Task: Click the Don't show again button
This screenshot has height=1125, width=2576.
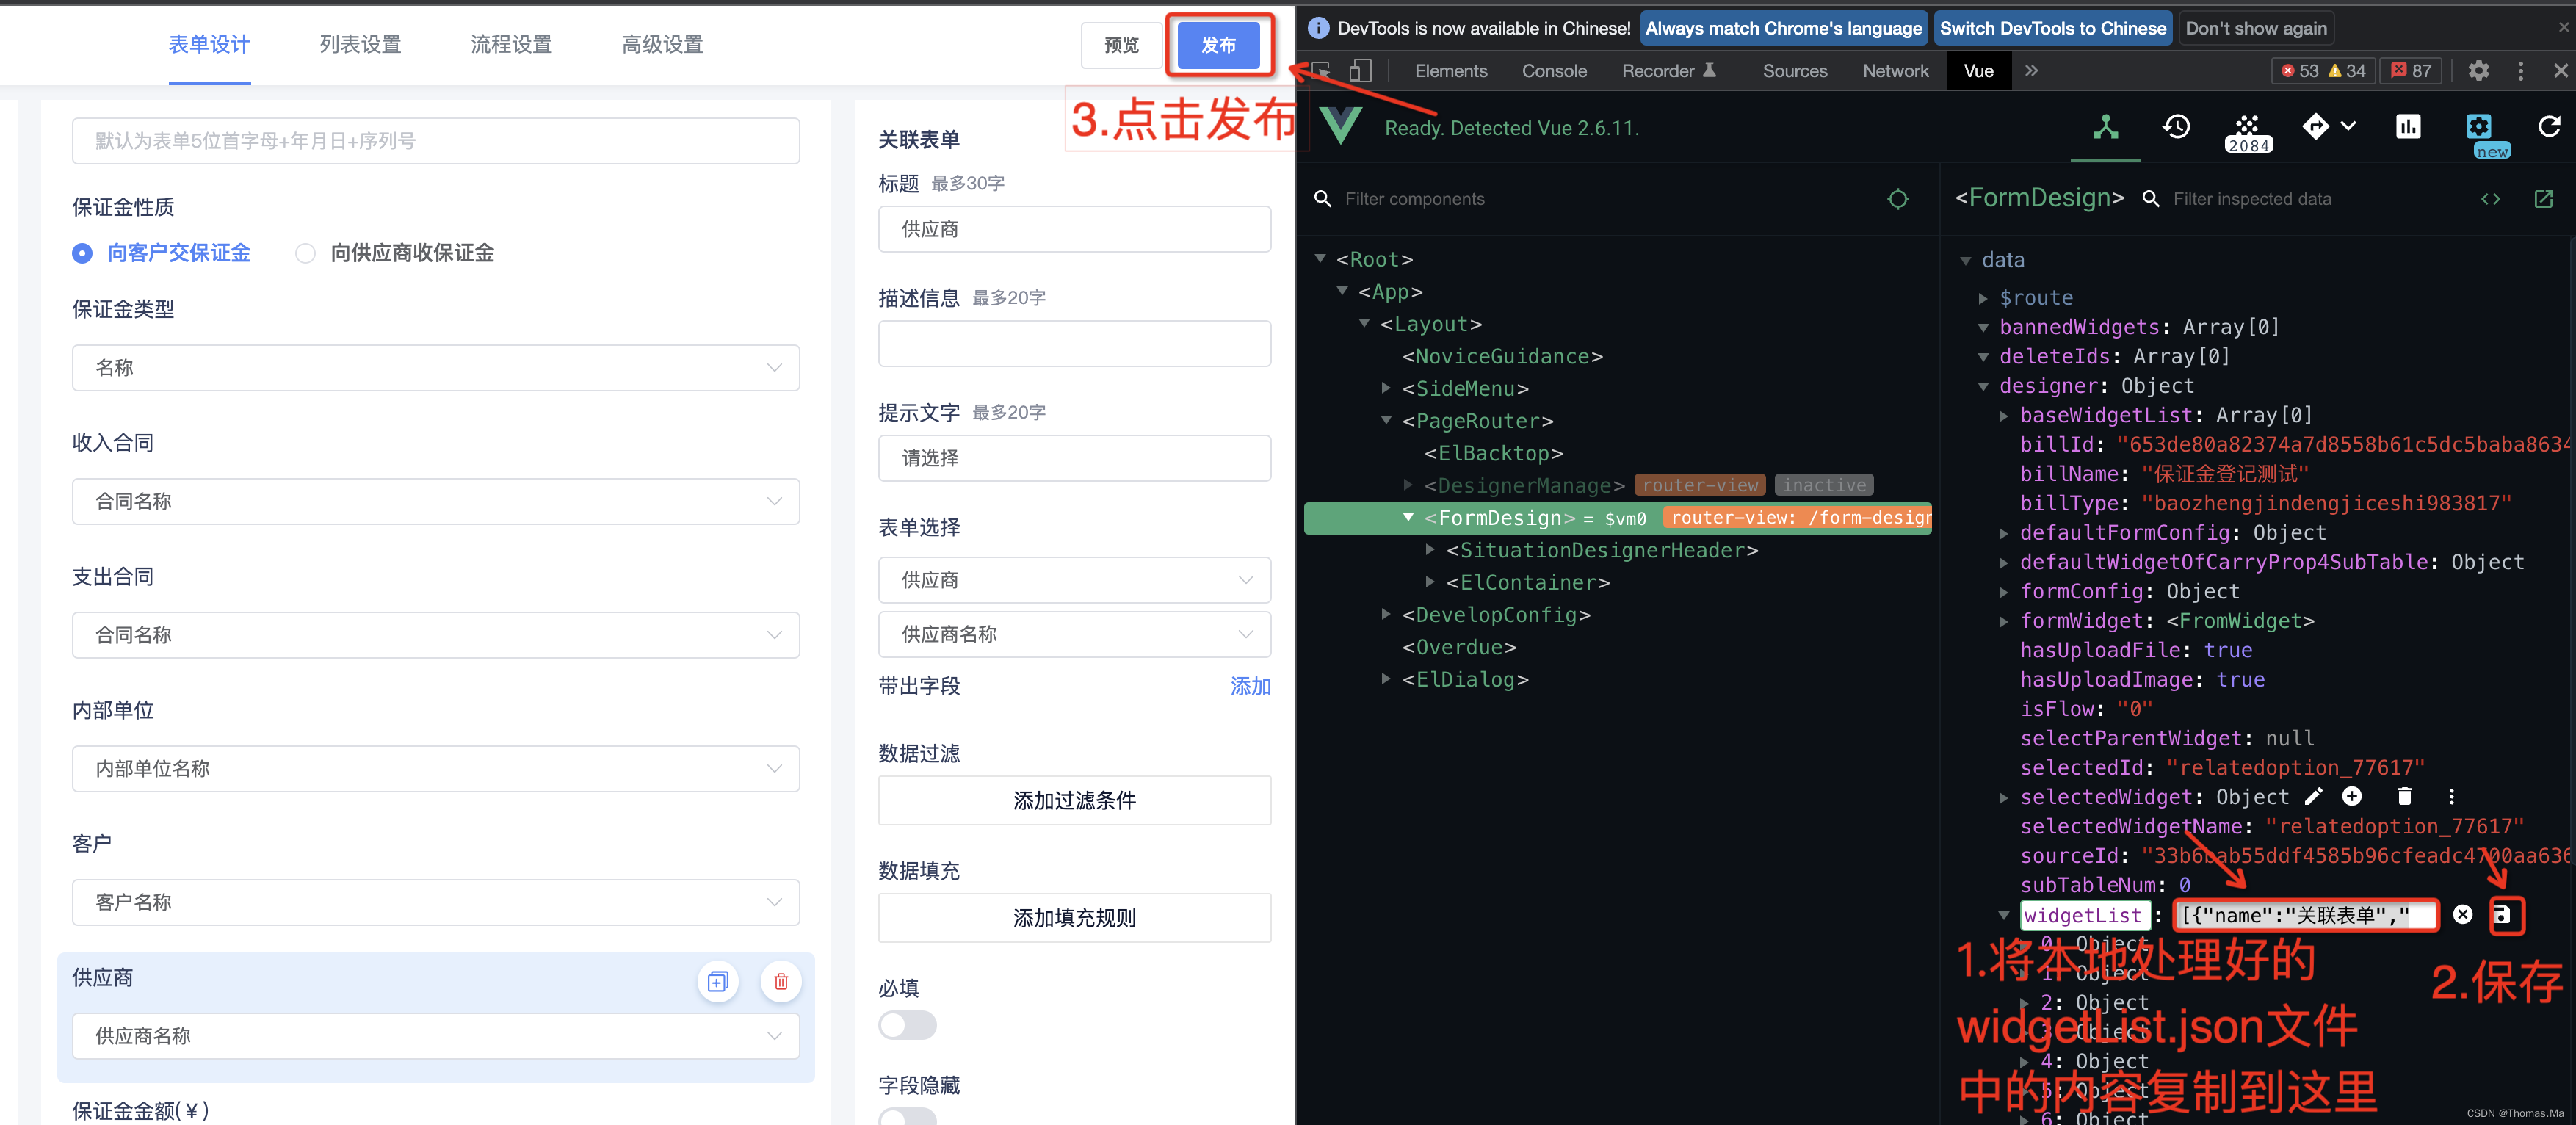Action: coord(2256,28)
